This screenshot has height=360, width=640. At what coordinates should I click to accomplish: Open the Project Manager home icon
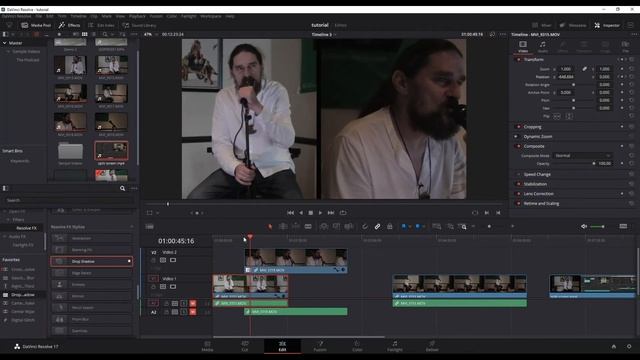pos(614,346)
